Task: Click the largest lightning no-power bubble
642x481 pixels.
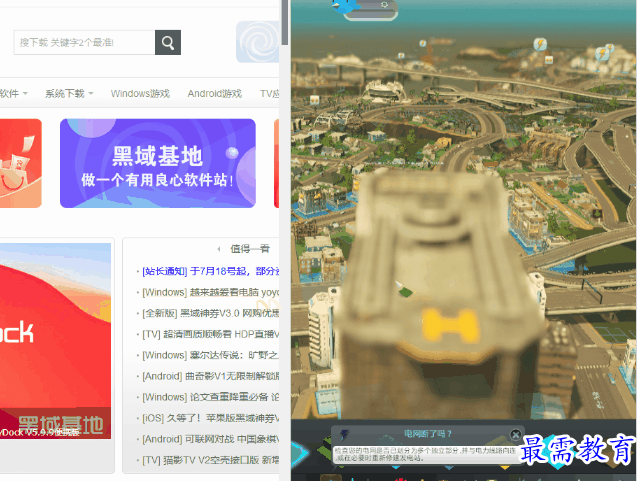Action: pos(540,44)
